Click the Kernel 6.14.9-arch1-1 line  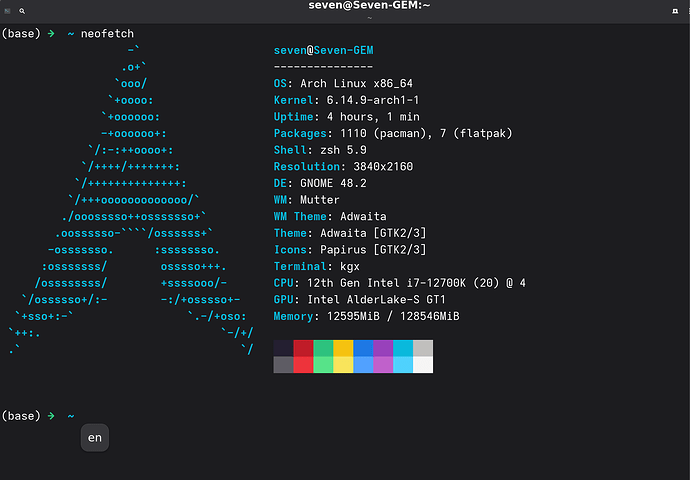pos(346,100)
